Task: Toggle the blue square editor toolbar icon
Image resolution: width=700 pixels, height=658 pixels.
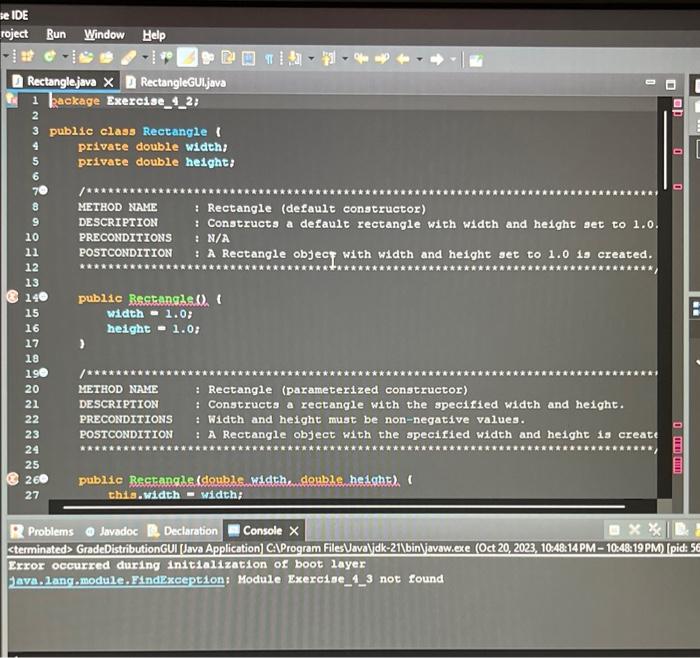Action: (249, 58)
